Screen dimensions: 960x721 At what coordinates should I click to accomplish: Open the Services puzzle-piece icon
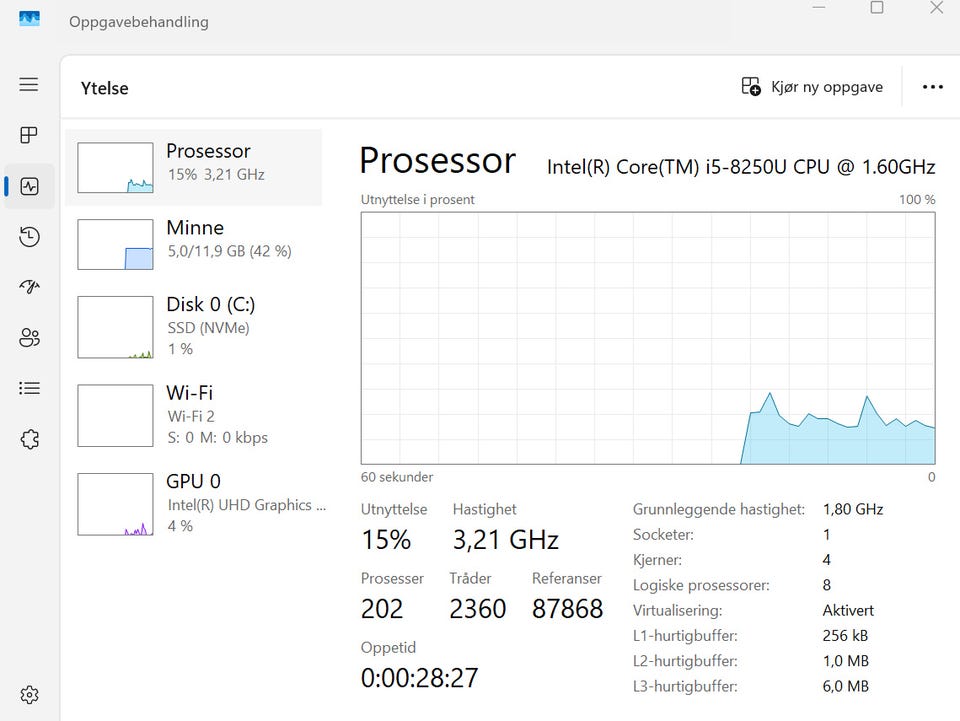pos(29,439)
